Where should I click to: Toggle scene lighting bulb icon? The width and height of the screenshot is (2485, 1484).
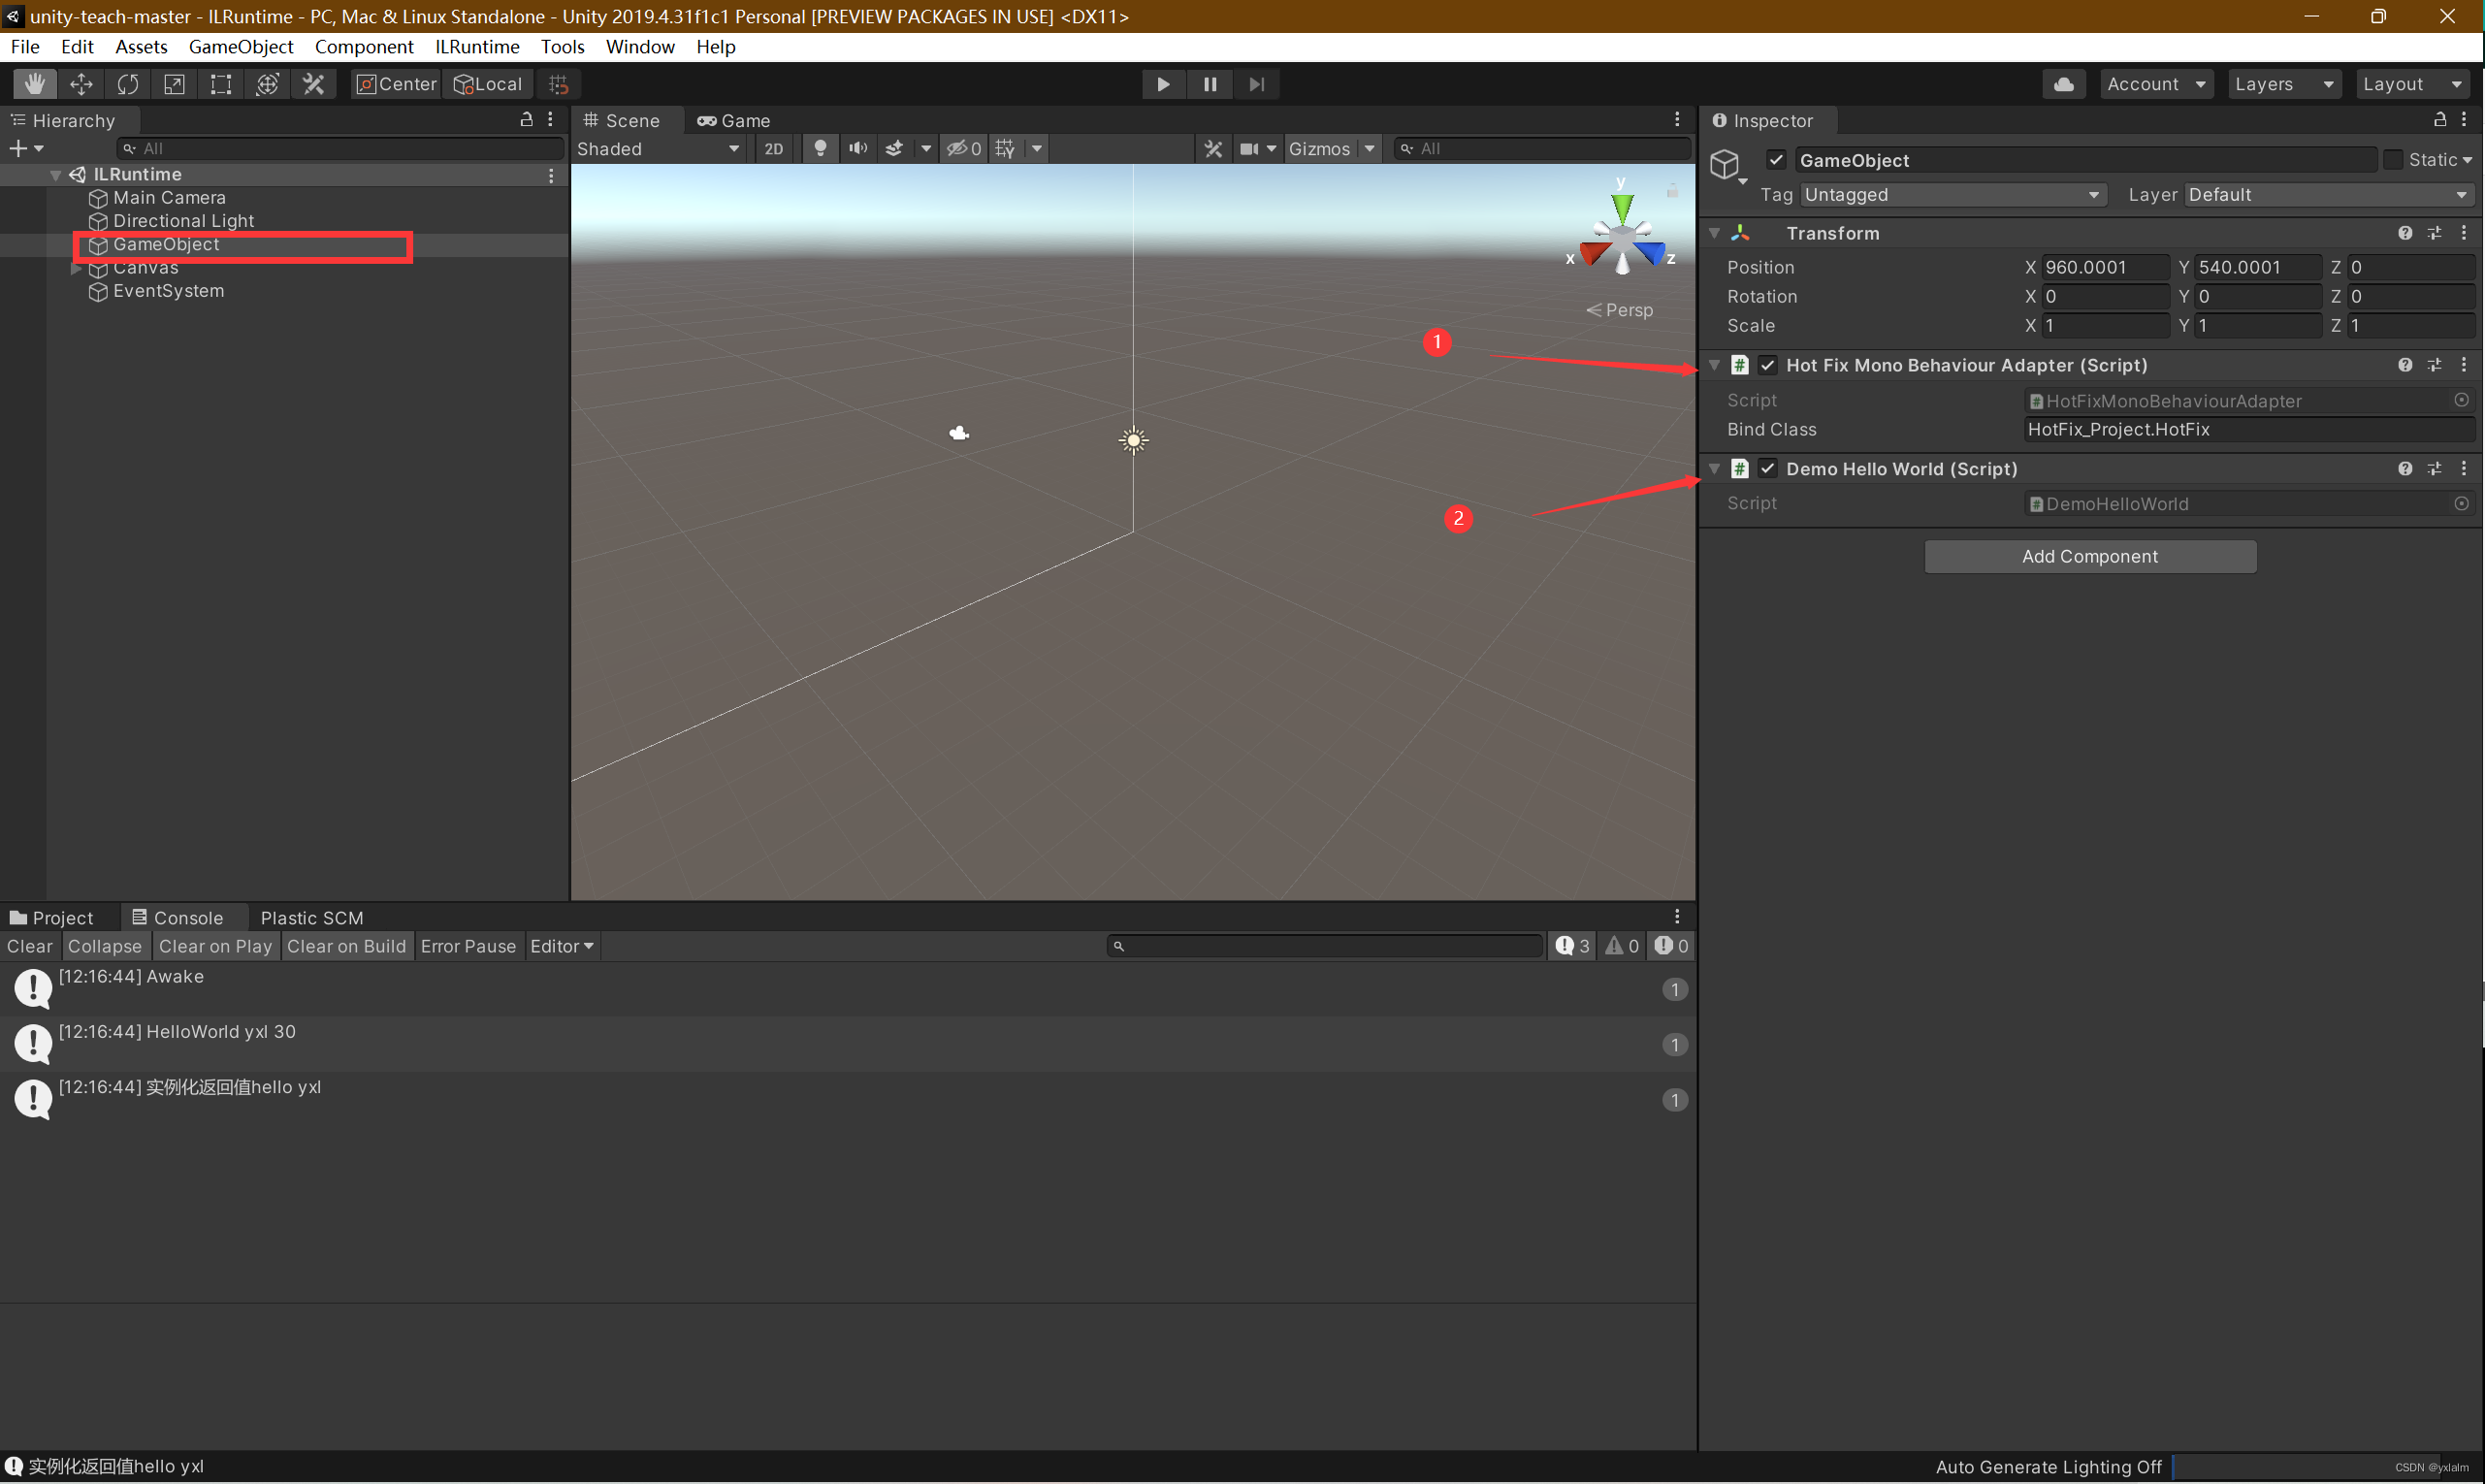[820, 148]
